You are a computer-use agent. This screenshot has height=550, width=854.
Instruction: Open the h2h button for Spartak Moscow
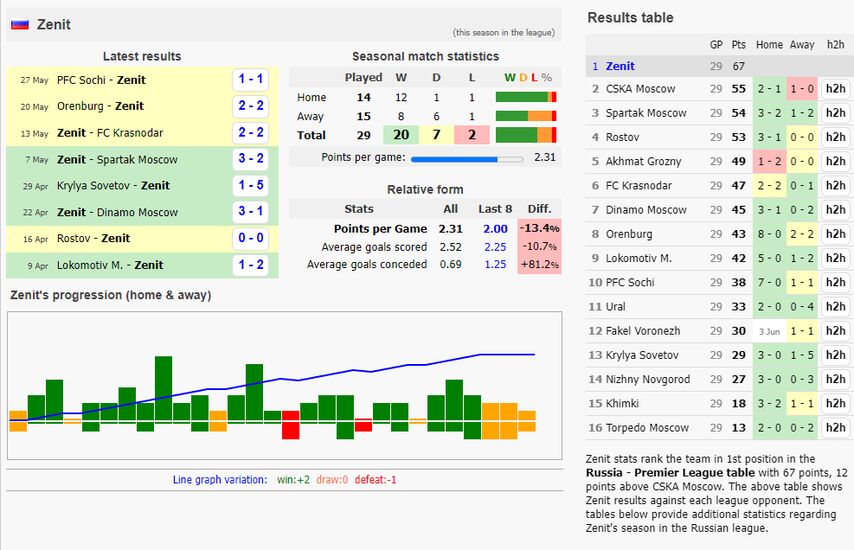point(835,113)
